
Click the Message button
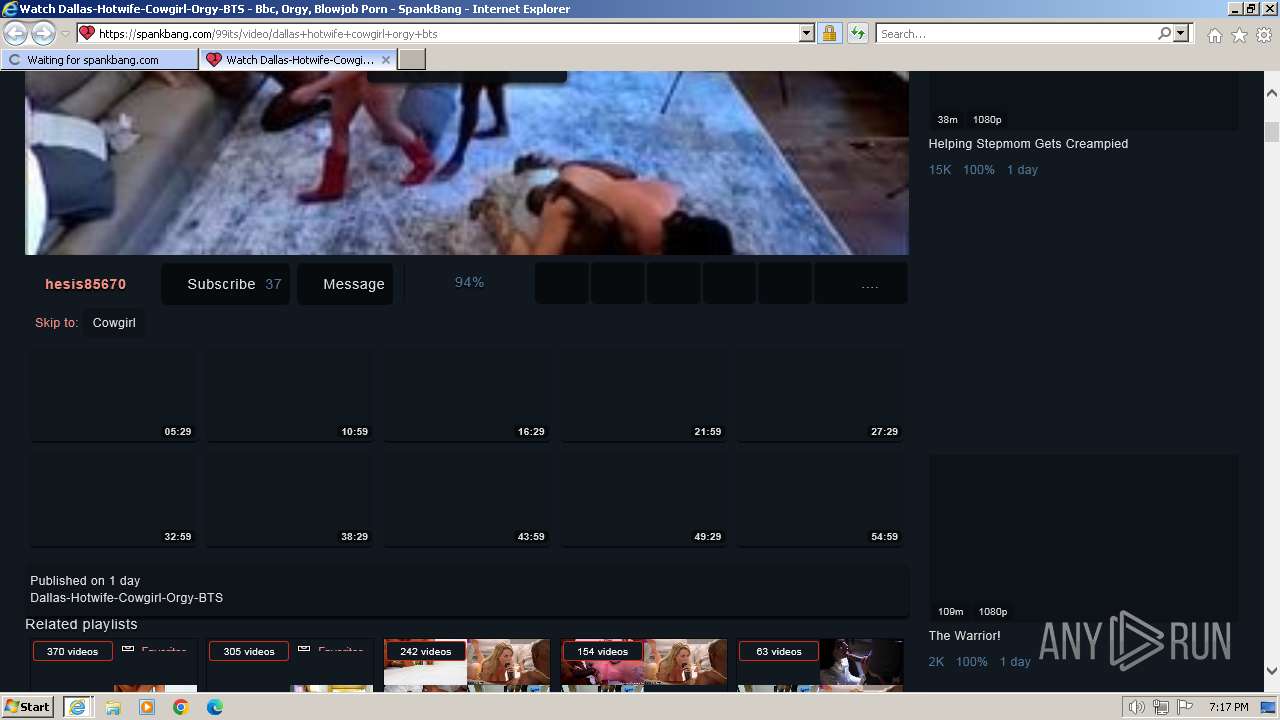(346, 284)
